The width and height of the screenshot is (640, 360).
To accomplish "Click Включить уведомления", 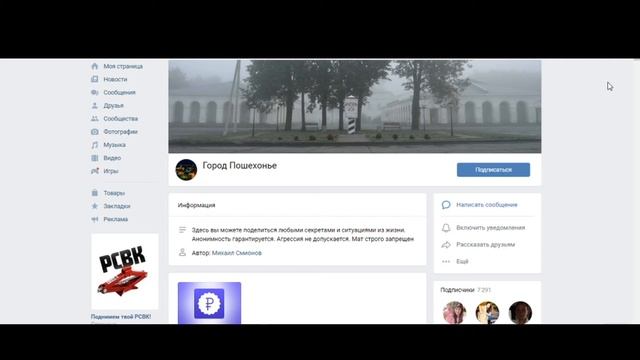I will tap(491, 227).
